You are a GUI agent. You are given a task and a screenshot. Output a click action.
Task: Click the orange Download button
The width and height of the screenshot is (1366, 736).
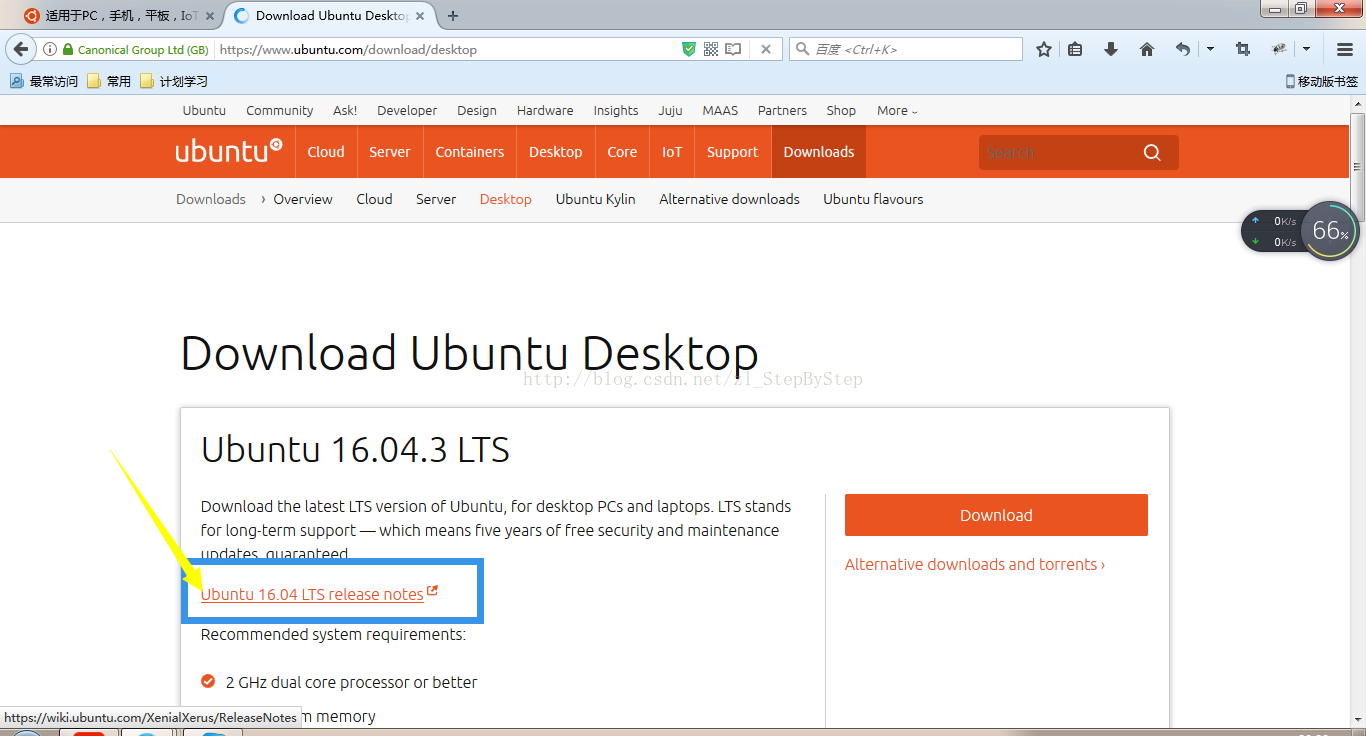coord(996,515)
